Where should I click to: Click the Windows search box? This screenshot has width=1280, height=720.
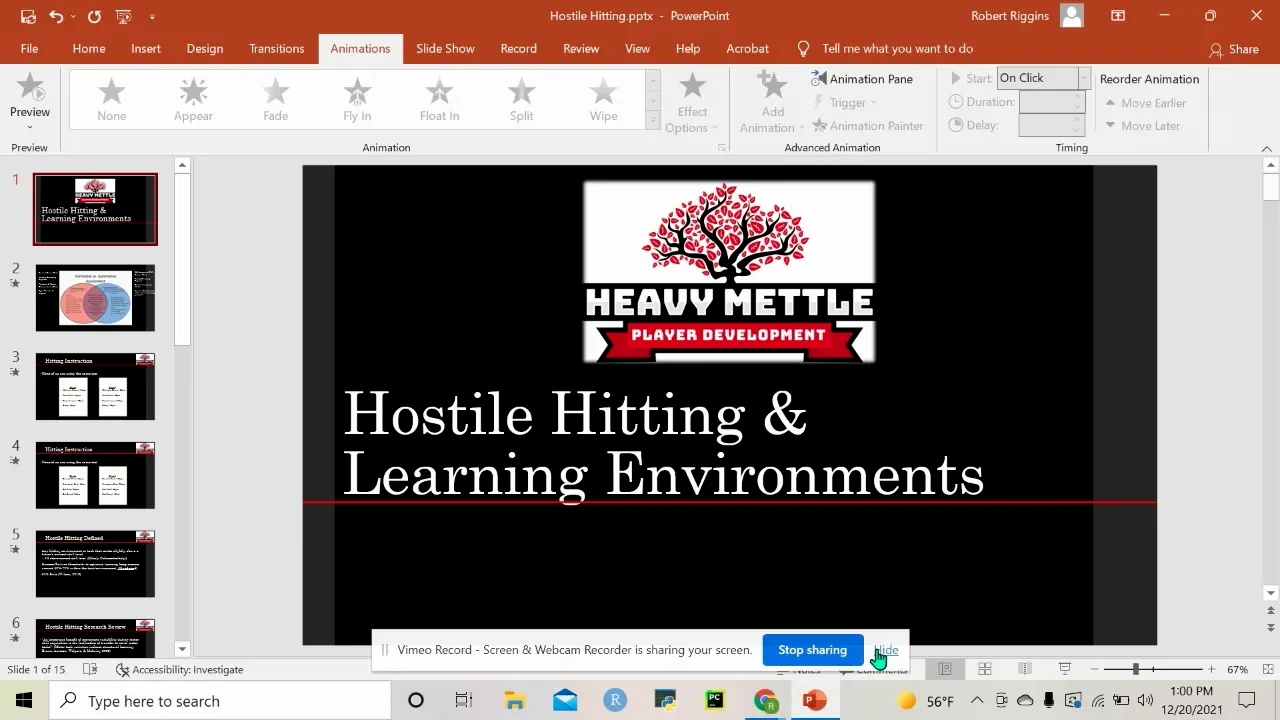tap(220, 701)
